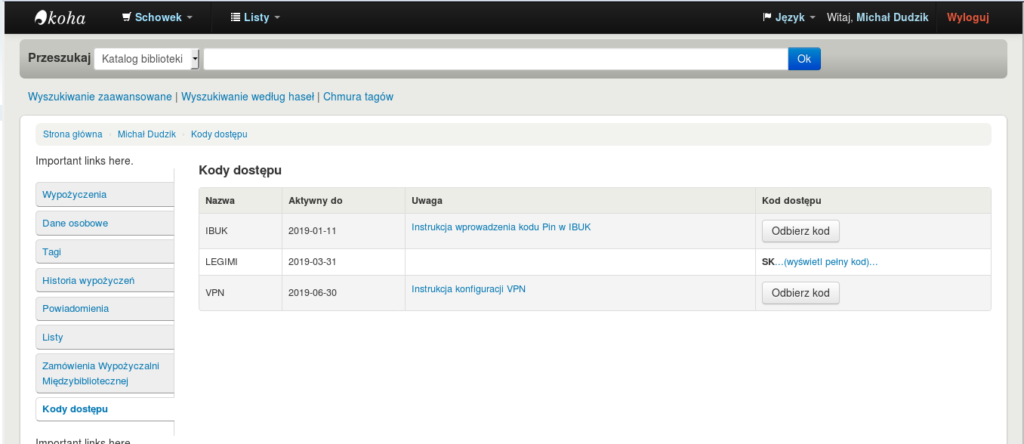Show the full LEGIMI access code
Image resolution: width=1024 pixels, height=444 pixels.
pos(830,262)
